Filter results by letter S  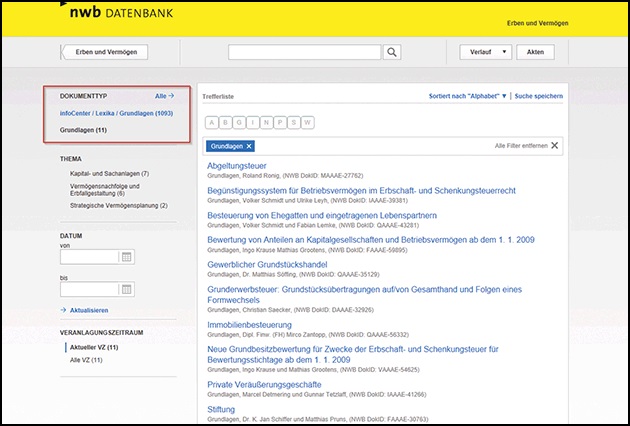pos(295,122)
